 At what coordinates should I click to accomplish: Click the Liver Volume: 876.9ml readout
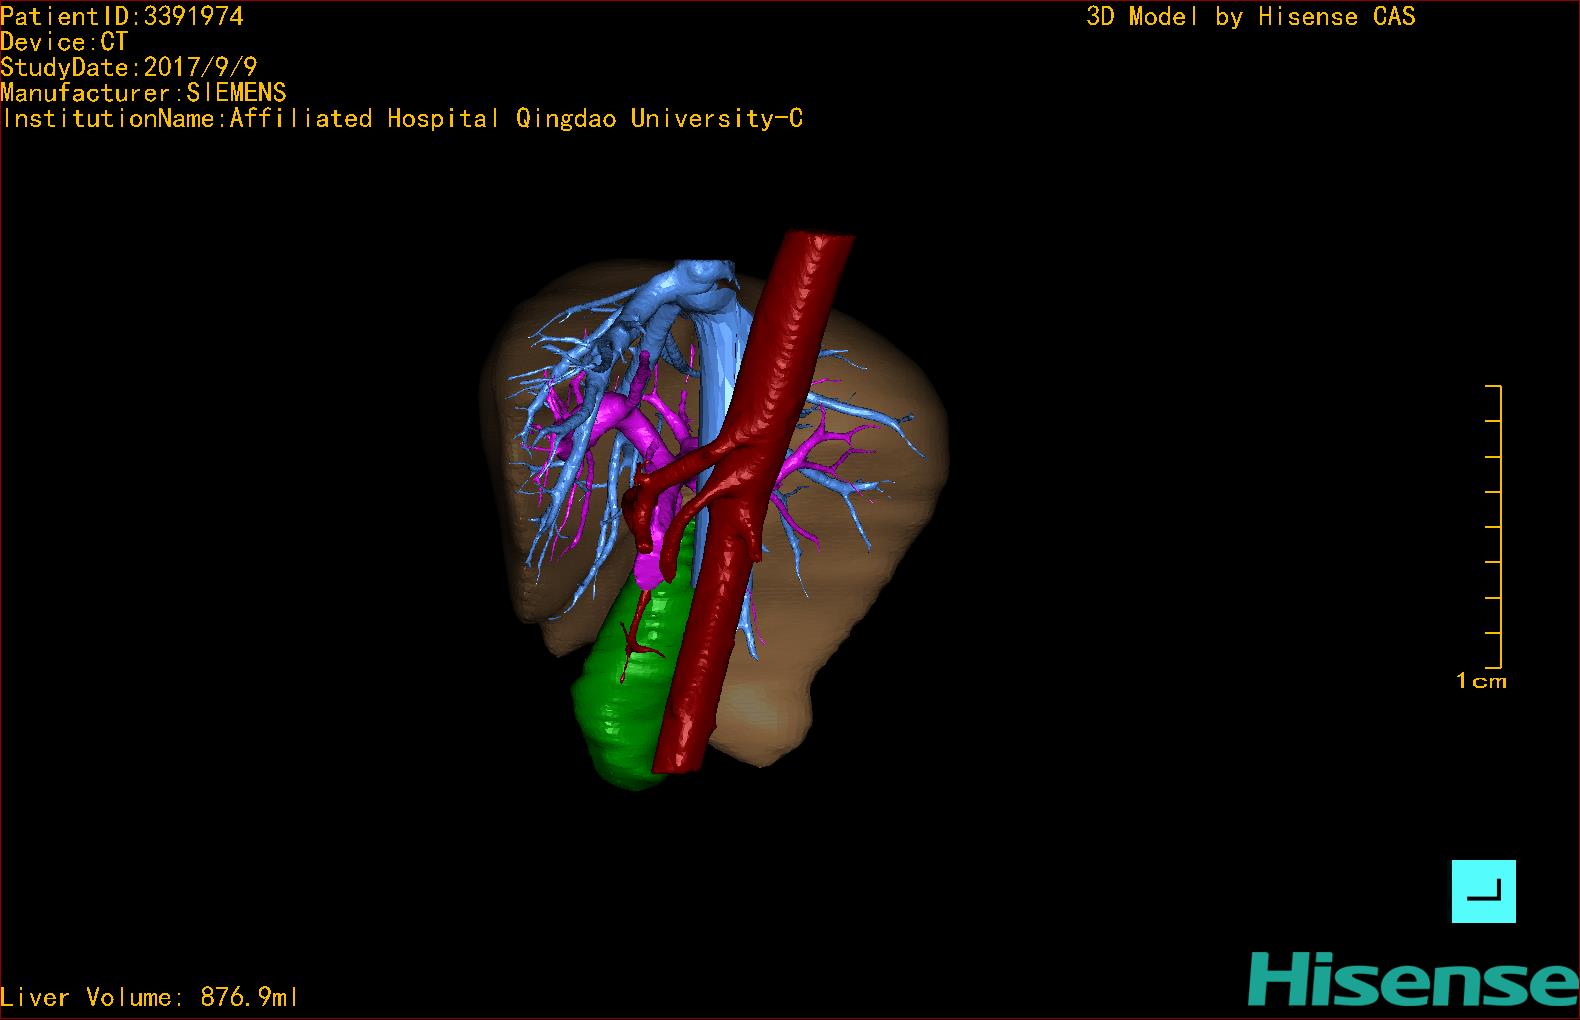[149, 997]
